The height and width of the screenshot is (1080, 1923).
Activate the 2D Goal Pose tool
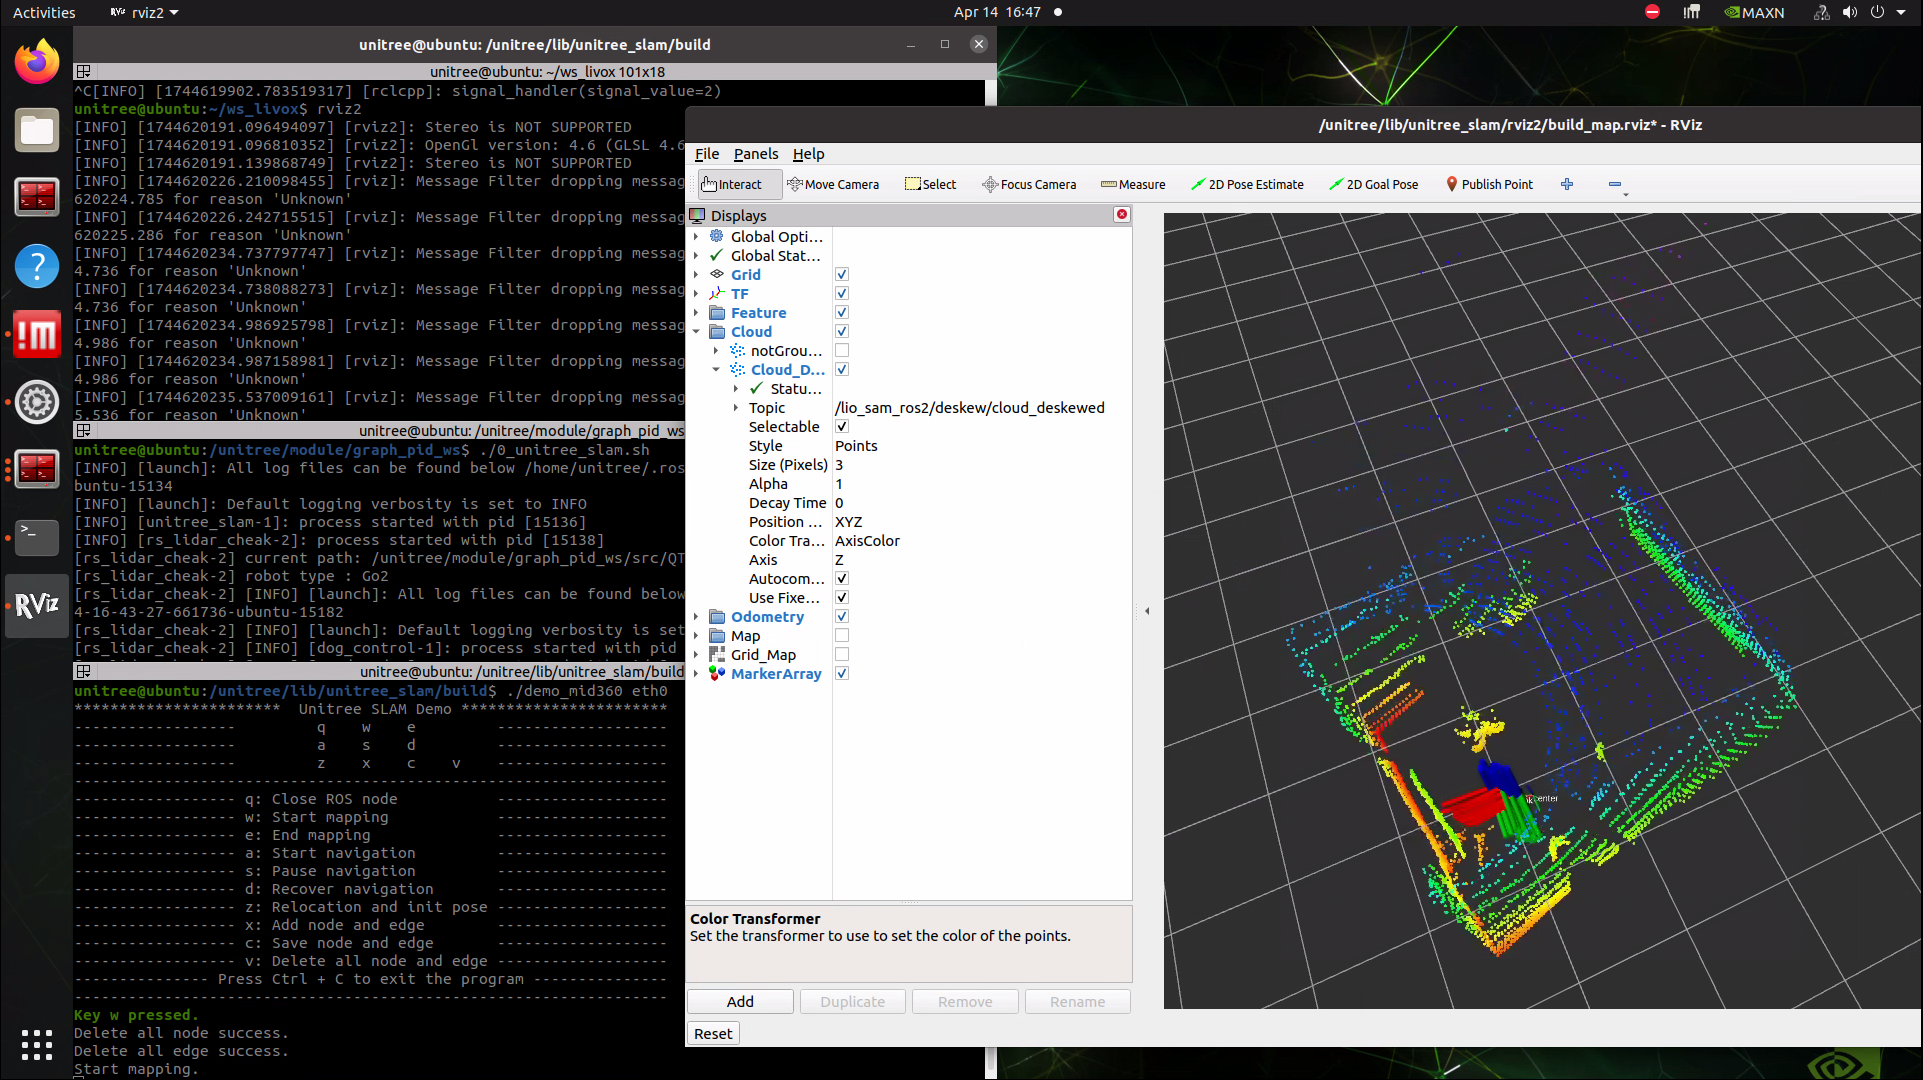(x=1373, y=184)
